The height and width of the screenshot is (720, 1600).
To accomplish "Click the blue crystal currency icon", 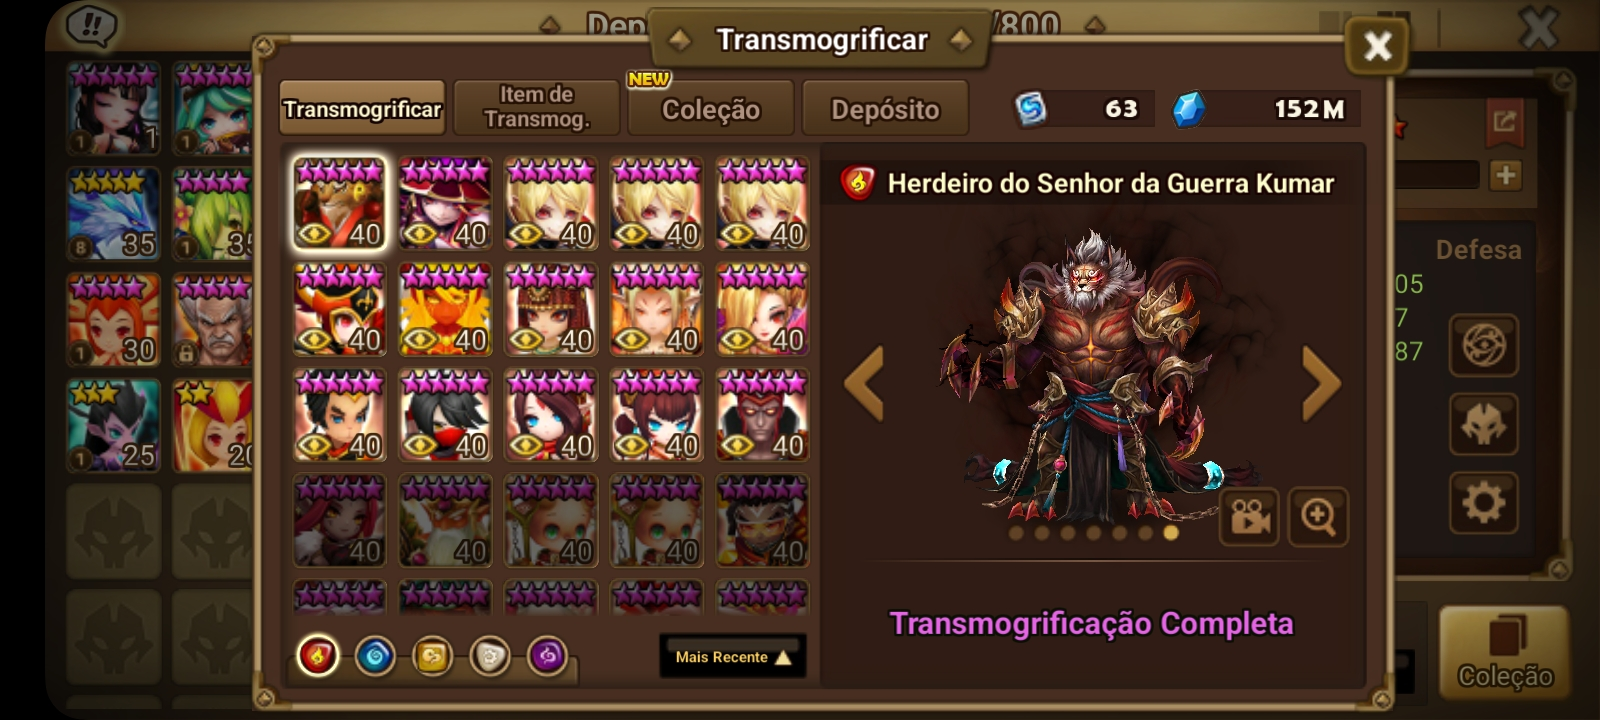I will click(1188, 109).
